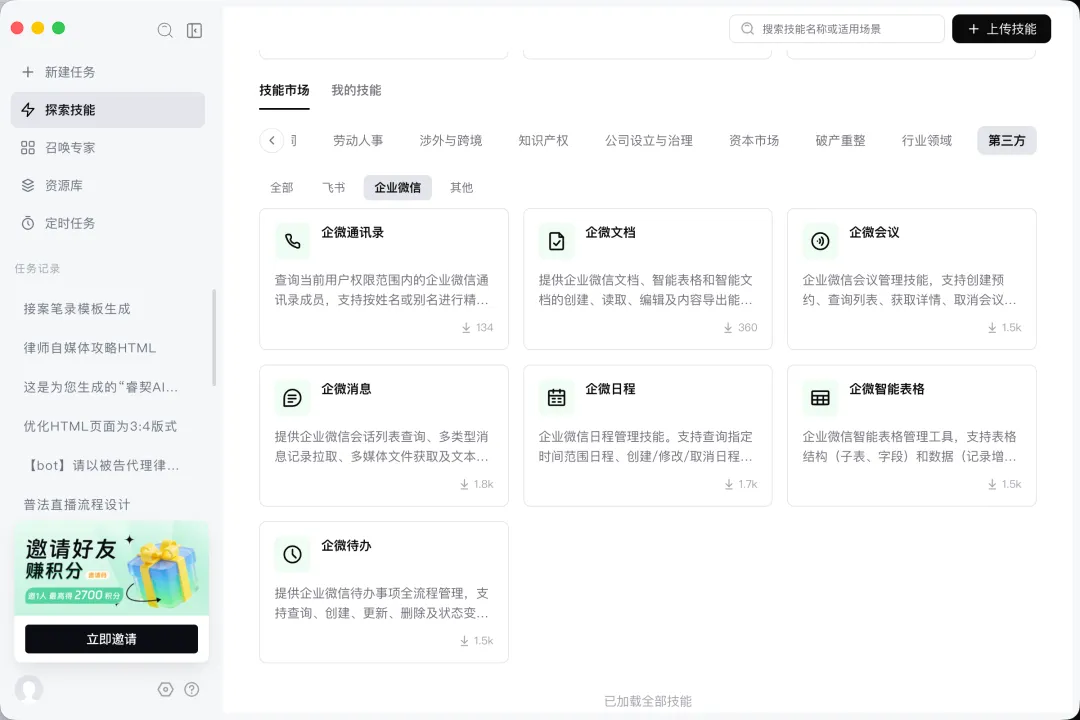Open 探索技能 in sidebar
The width and height of the screenshot is (1080, 720).
pyautogui.click(x=108, y=110)
